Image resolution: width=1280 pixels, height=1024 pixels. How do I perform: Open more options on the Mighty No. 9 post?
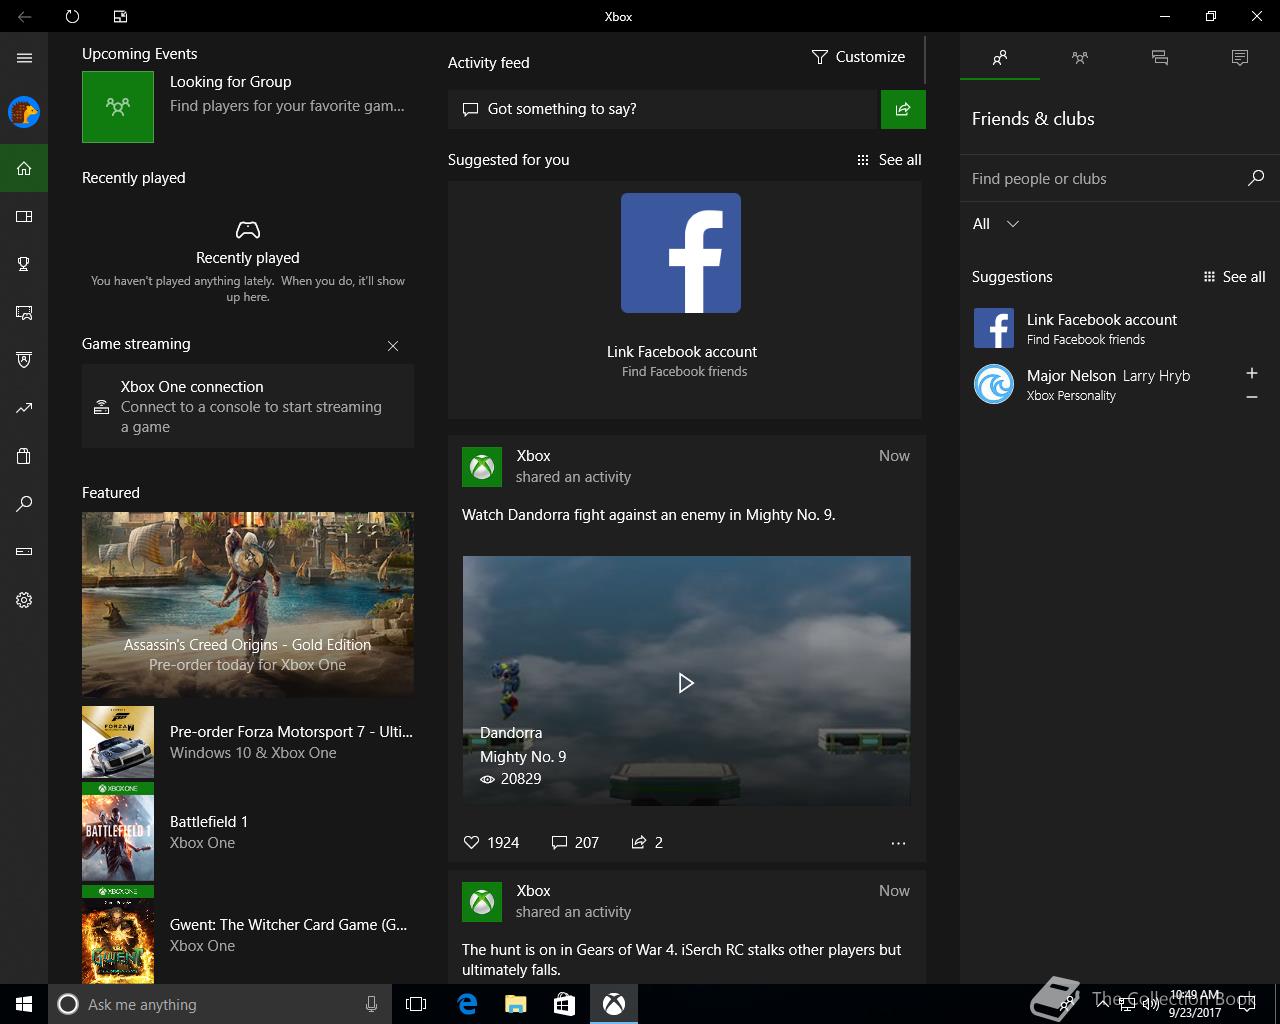898,843
